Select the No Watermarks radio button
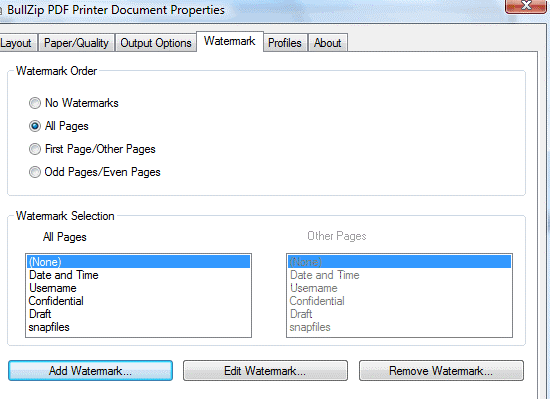 (x=35, y=103)
